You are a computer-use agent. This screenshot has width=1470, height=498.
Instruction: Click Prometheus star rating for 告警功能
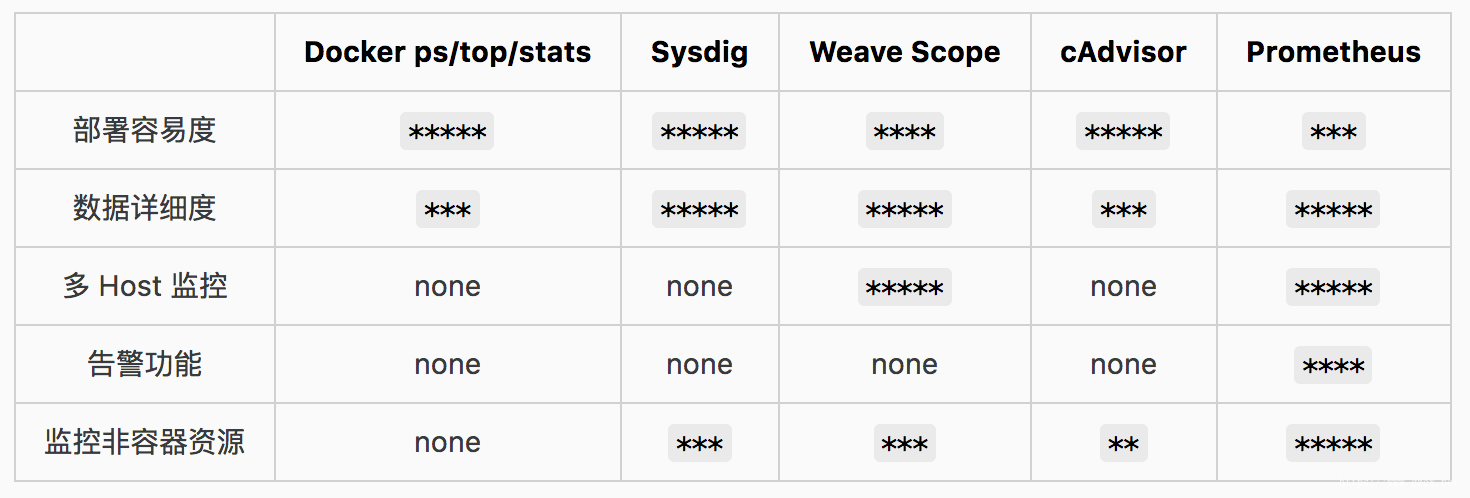(1333, 365)
